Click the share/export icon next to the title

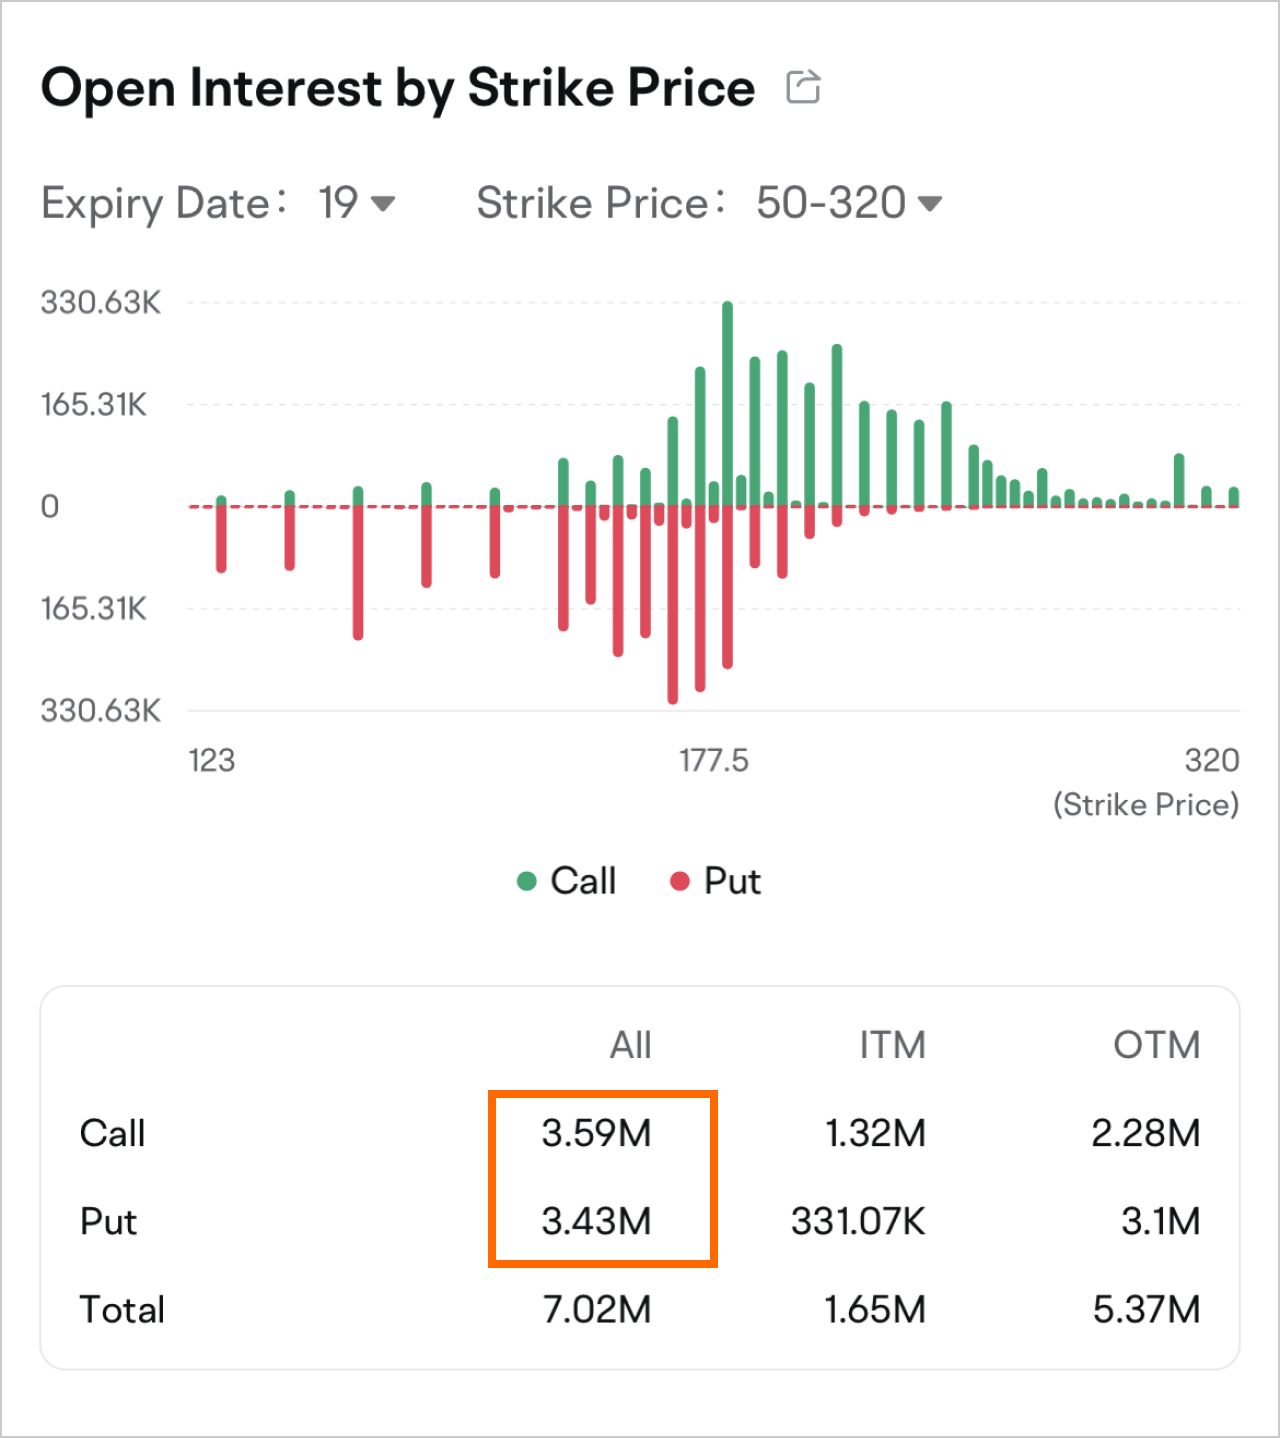tap(801, 87)
